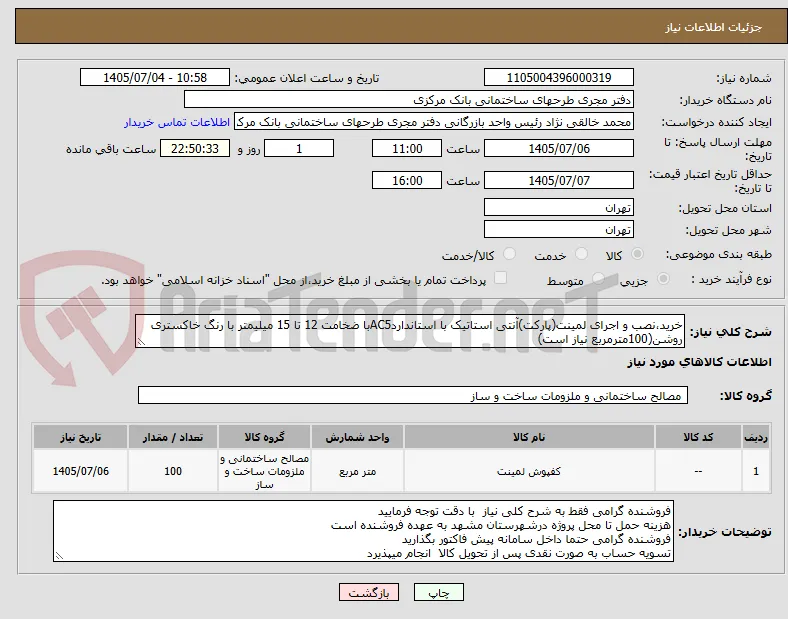Click the quantity 100 cell

pyautogui.click(x=173, y=471)
